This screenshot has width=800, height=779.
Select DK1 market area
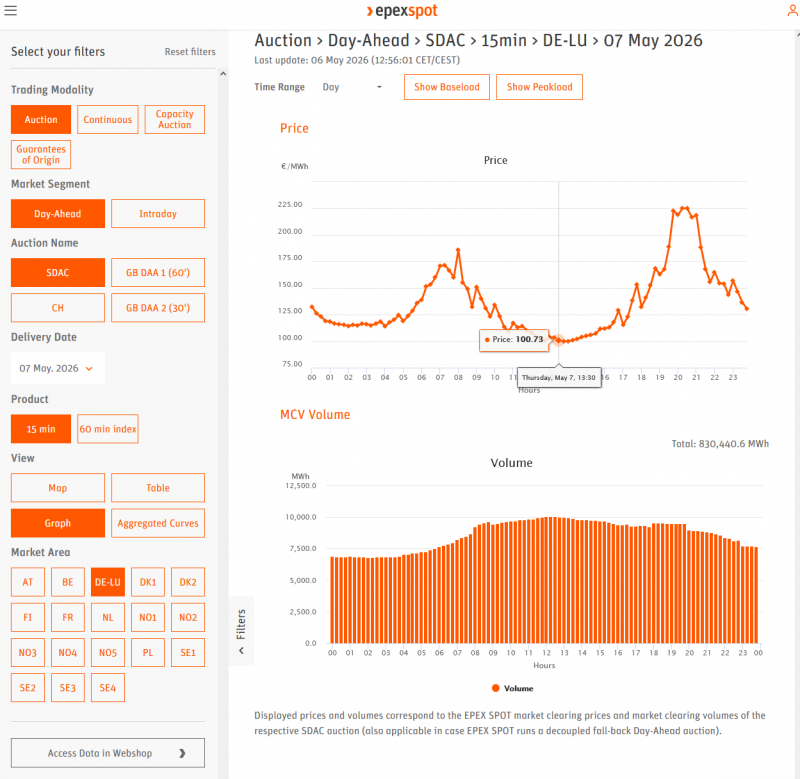click(148, 582)
